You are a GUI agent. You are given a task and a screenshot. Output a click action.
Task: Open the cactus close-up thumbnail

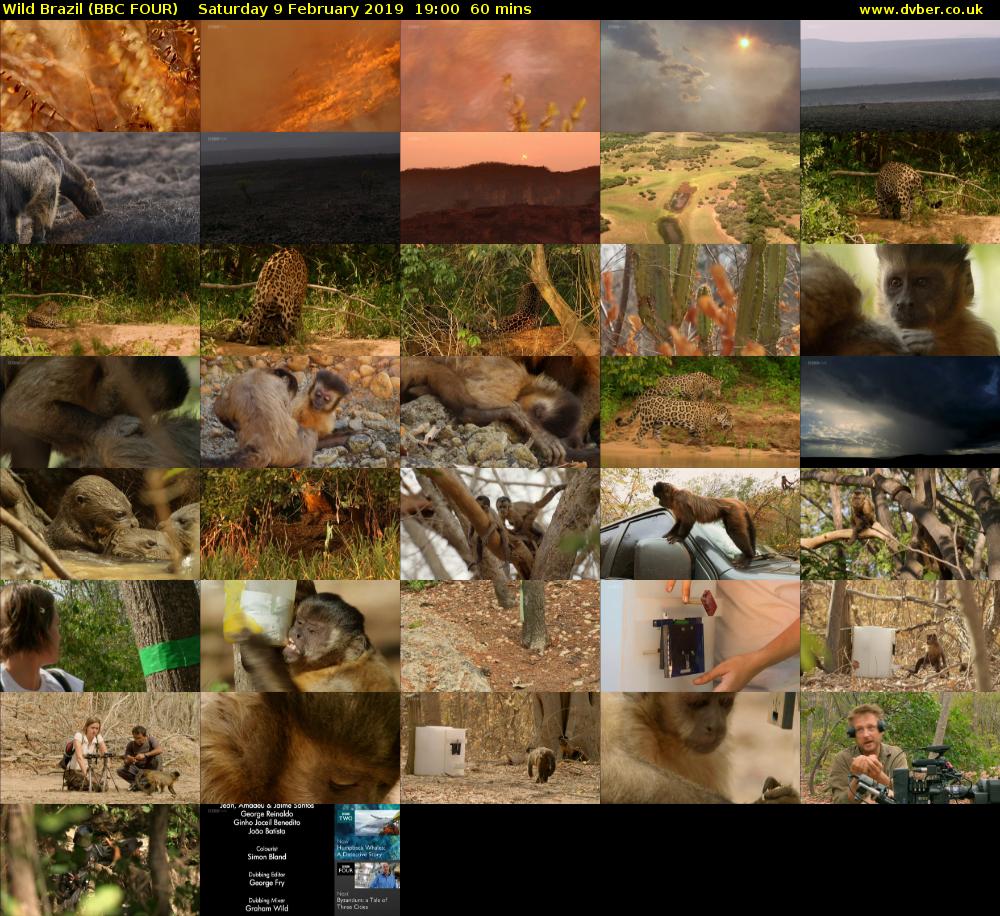point(700,300)
